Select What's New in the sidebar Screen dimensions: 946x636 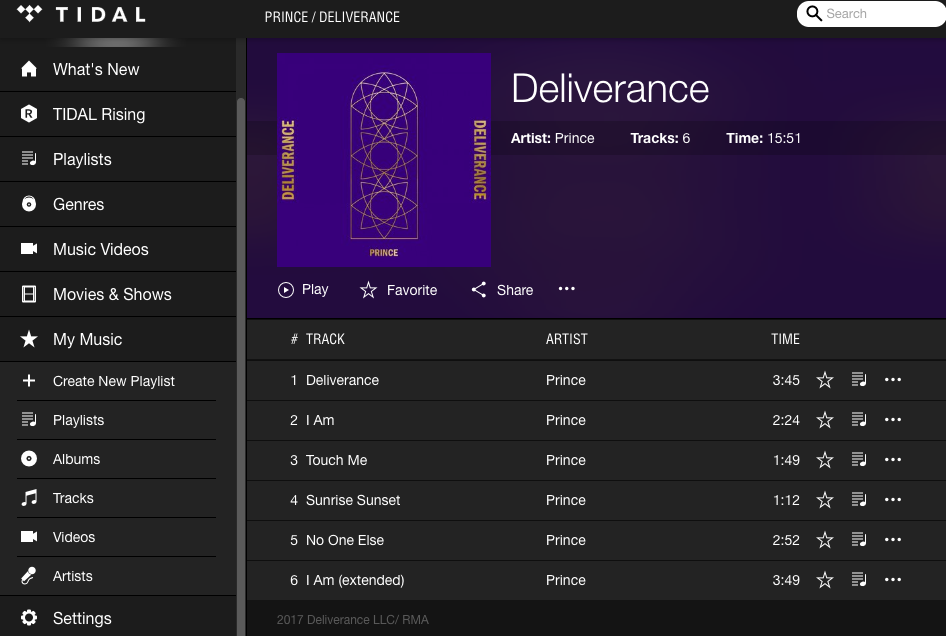pos(95,69)
